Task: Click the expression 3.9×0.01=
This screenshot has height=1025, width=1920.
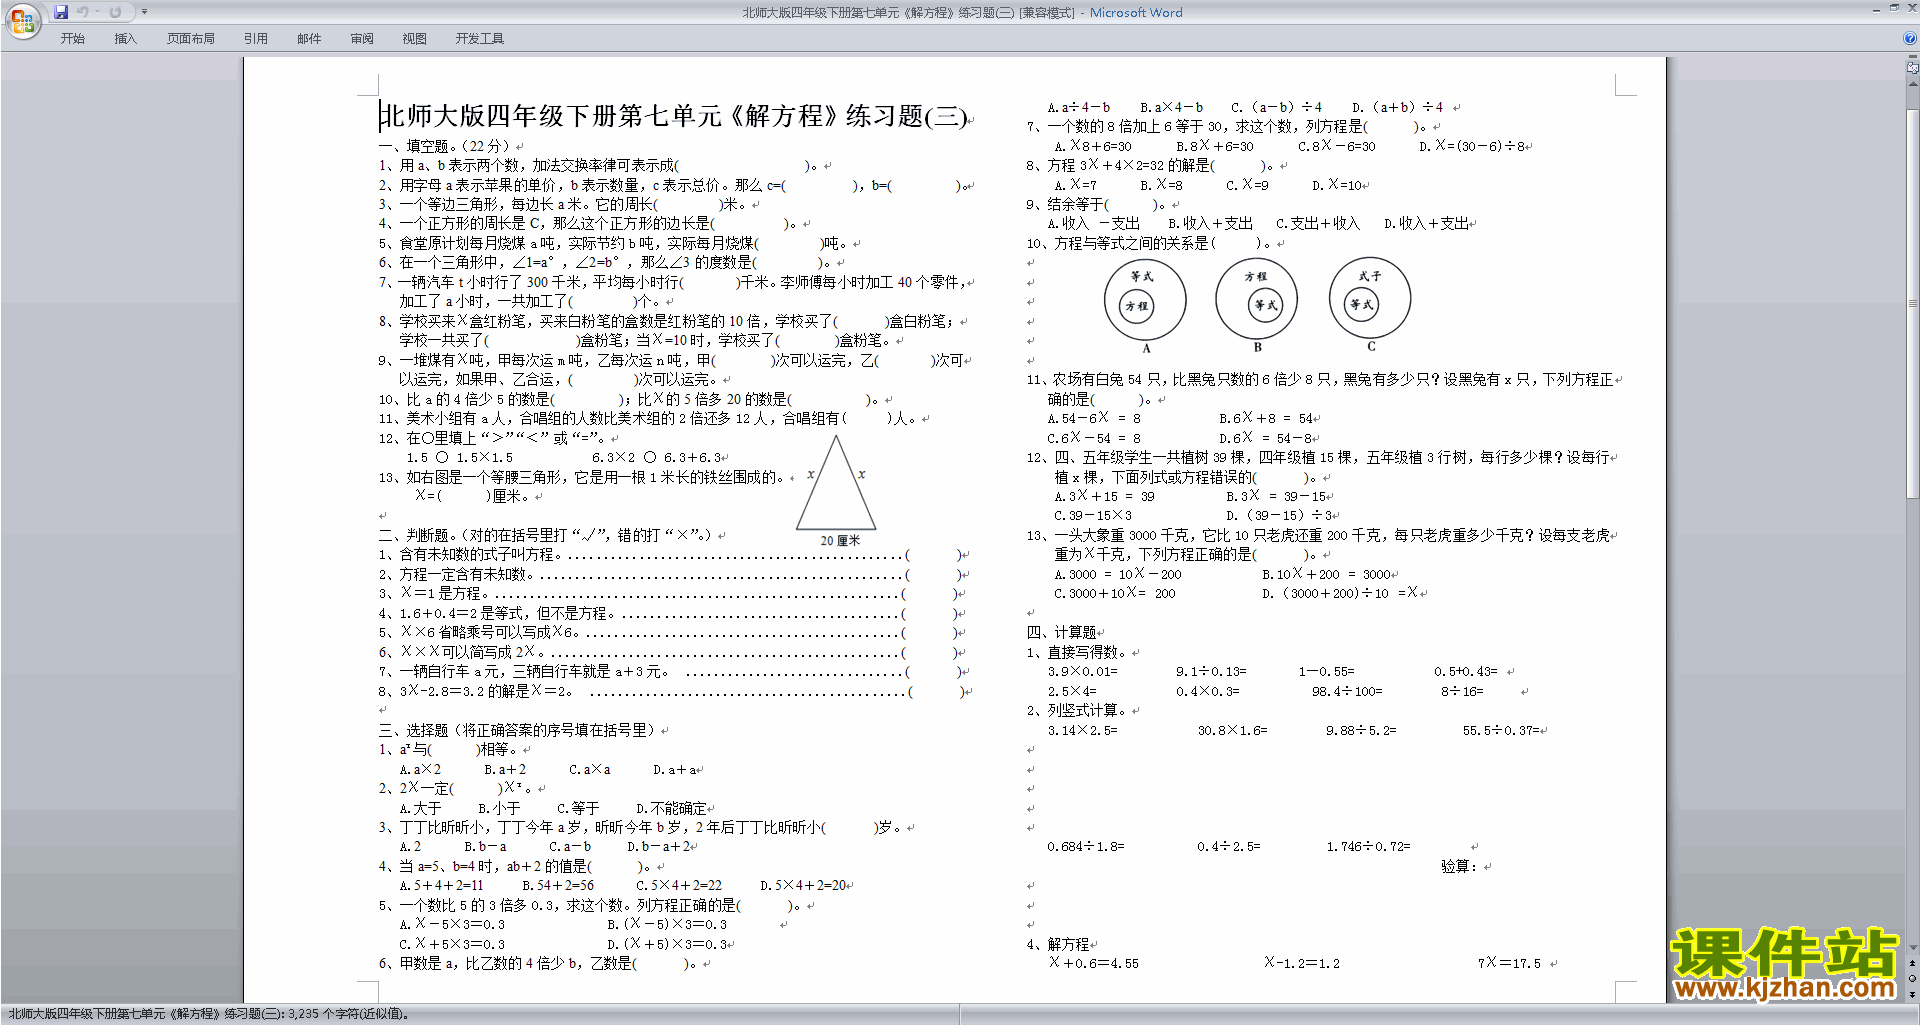Action: (x=1083, y=672)
